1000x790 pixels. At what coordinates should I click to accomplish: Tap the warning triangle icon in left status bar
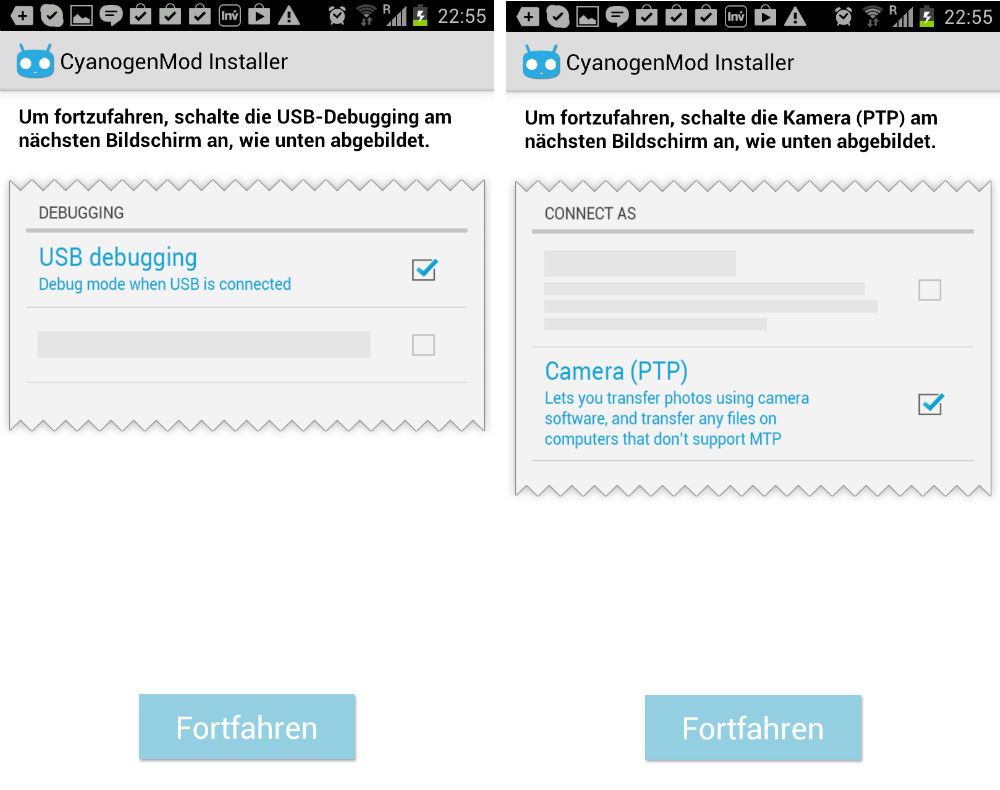[x=289, y=15]
